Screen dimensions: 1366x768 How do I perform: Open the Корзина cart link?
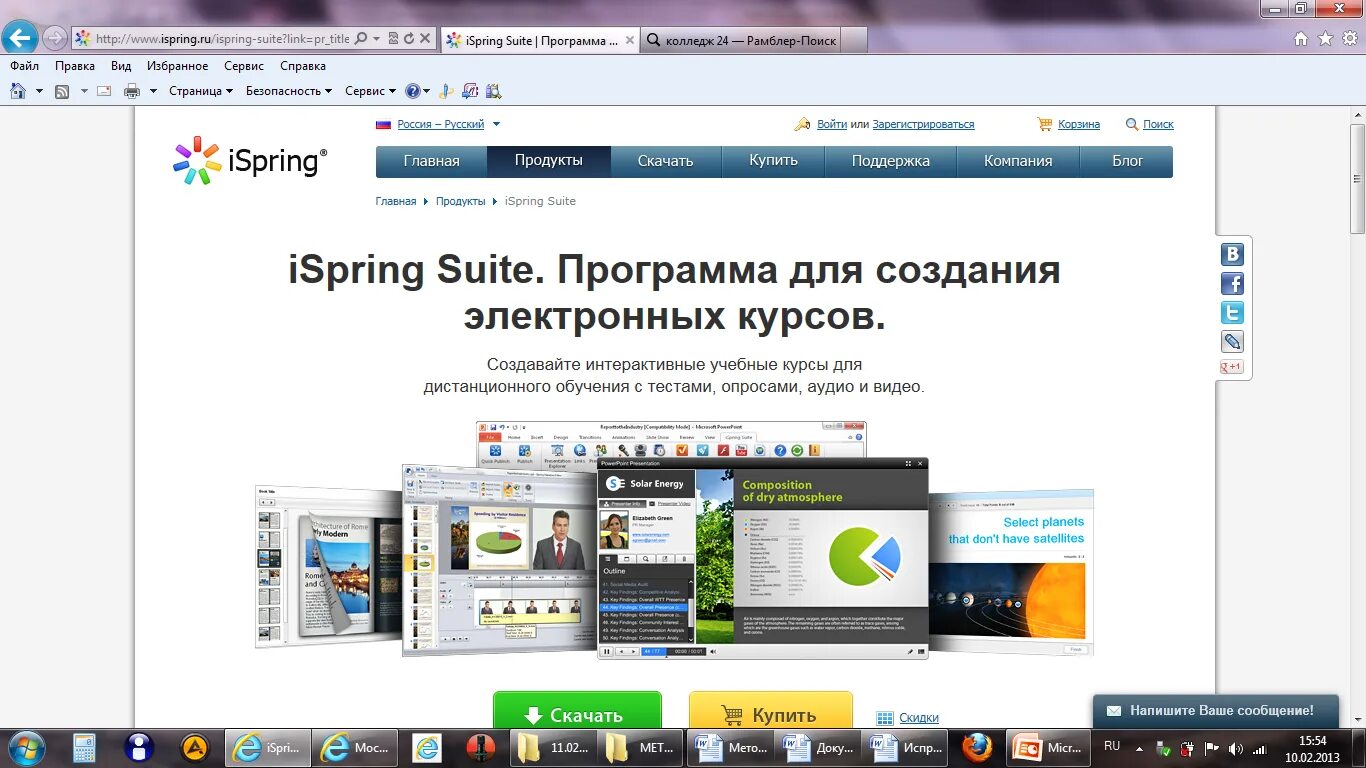1079,124
